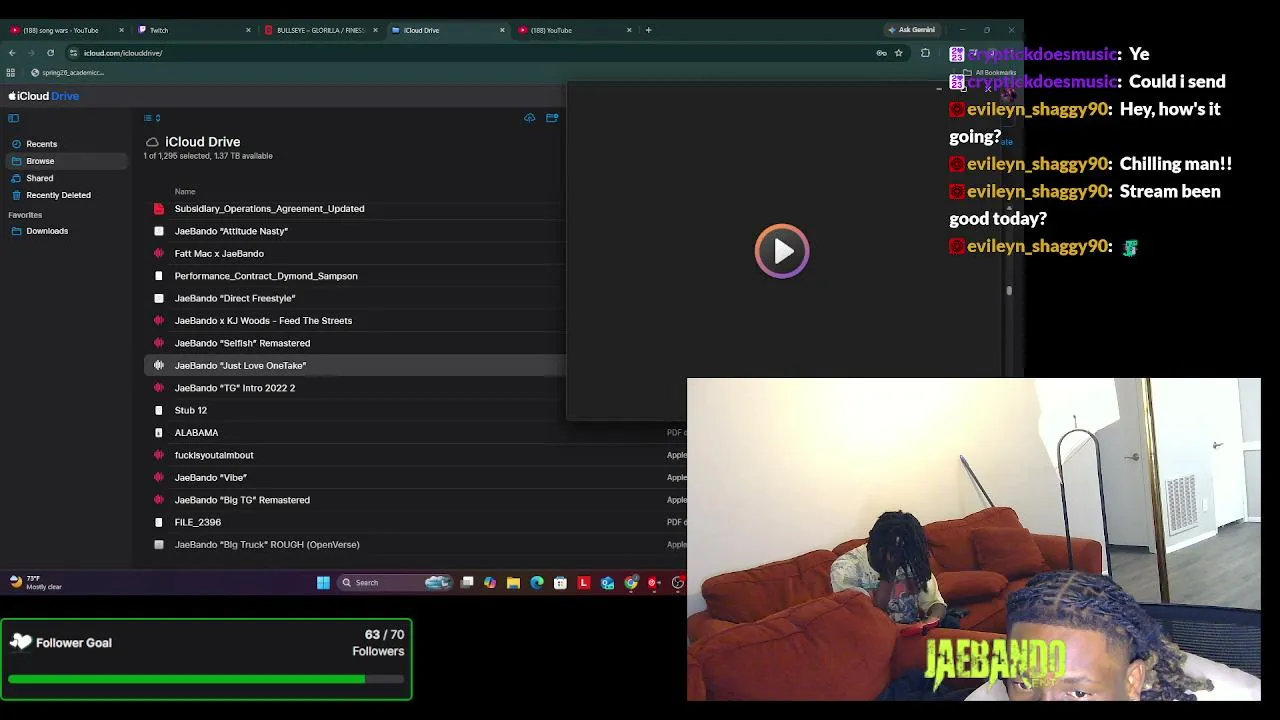
Task: Go back using the browser back arrow
Action: tap(12, 53)
